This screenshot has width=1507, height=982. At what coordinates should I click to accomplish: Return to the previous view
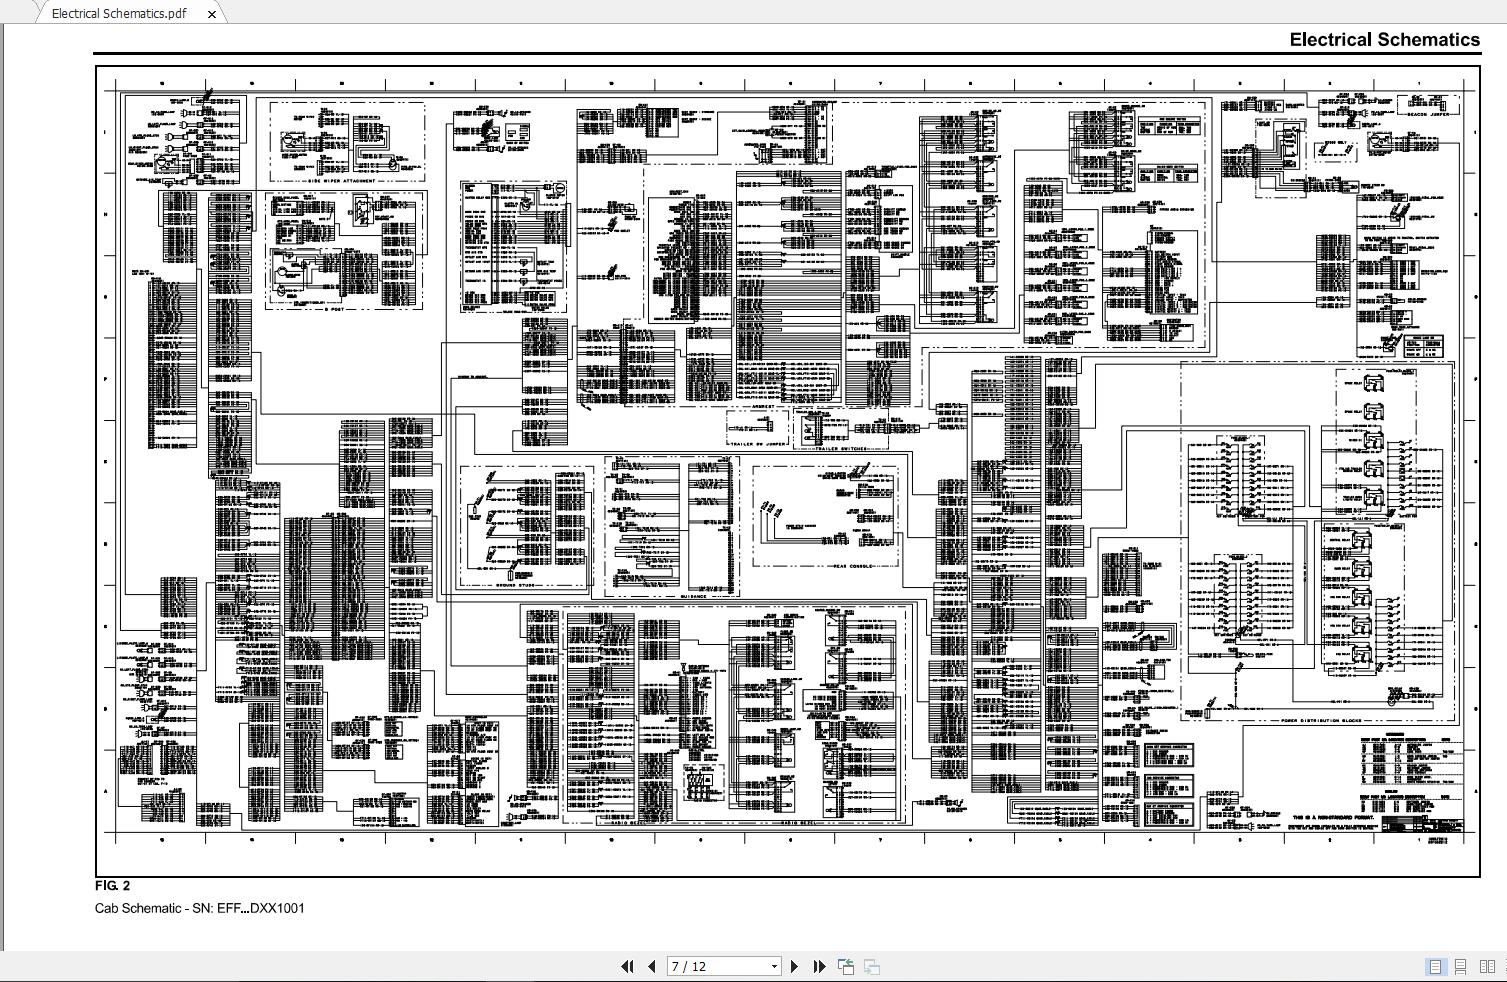846,966
